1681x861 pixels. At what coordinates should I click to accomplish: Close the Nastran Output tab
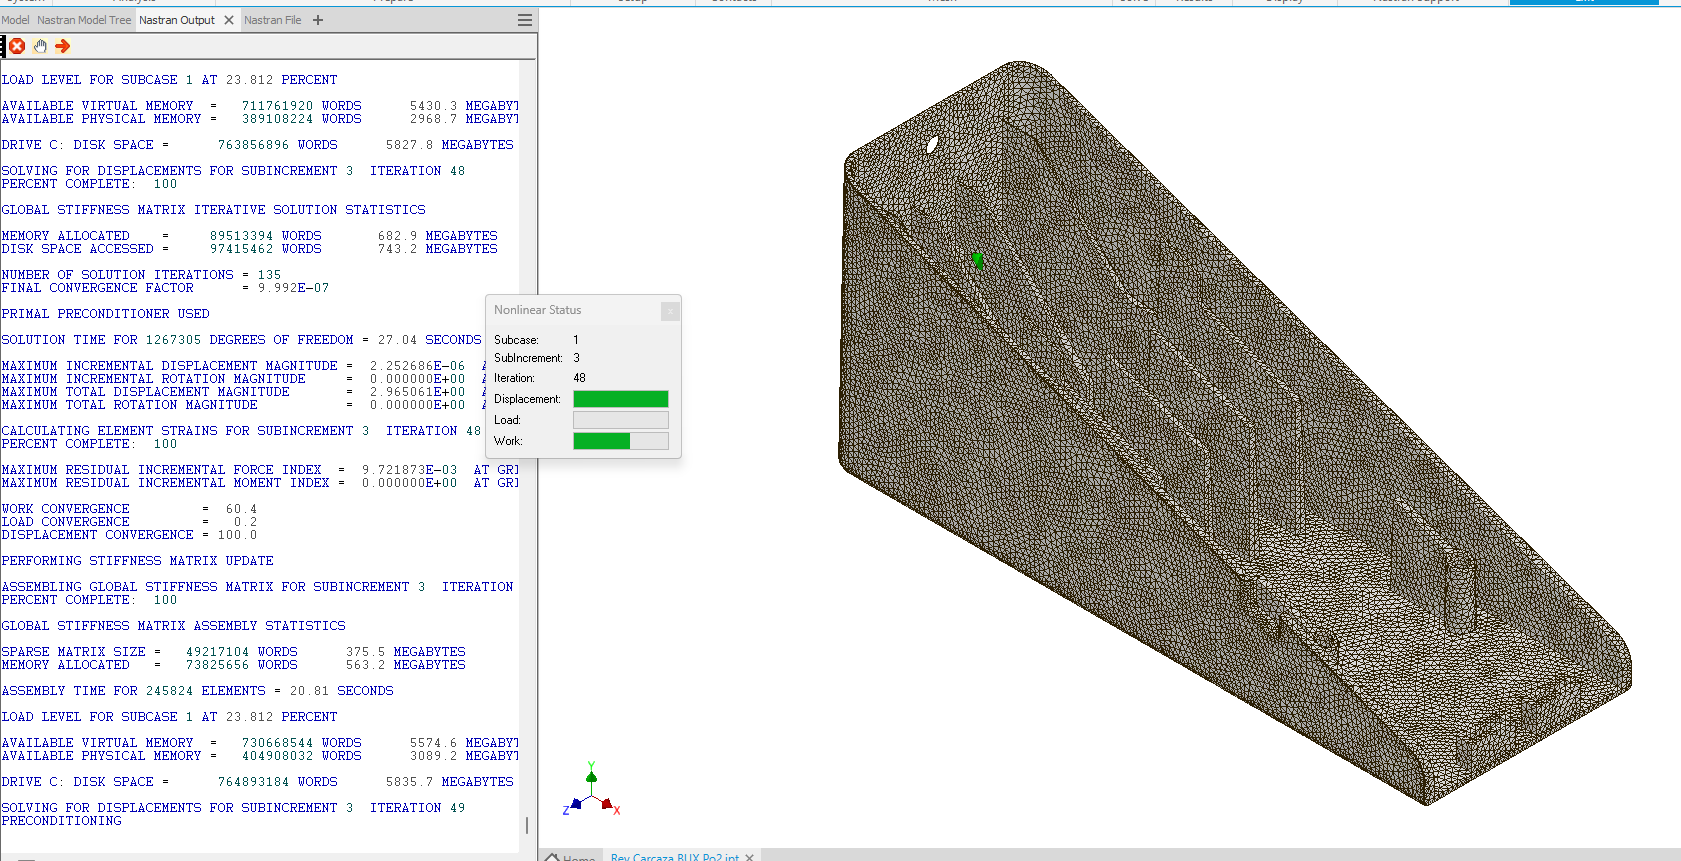coord(229,20)
